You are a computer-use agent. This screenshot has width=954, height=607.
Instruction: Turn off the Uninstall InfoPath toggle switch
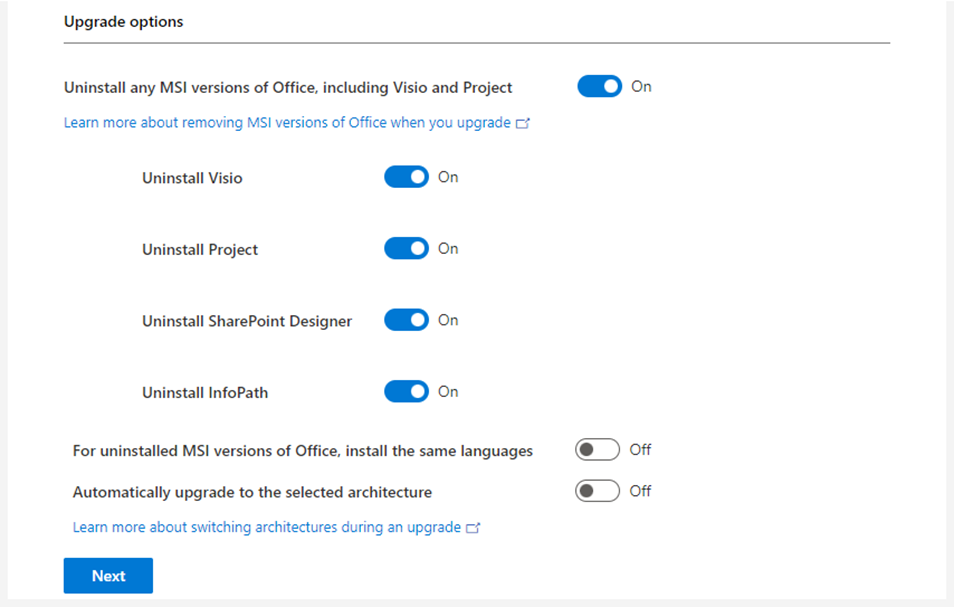406,392
